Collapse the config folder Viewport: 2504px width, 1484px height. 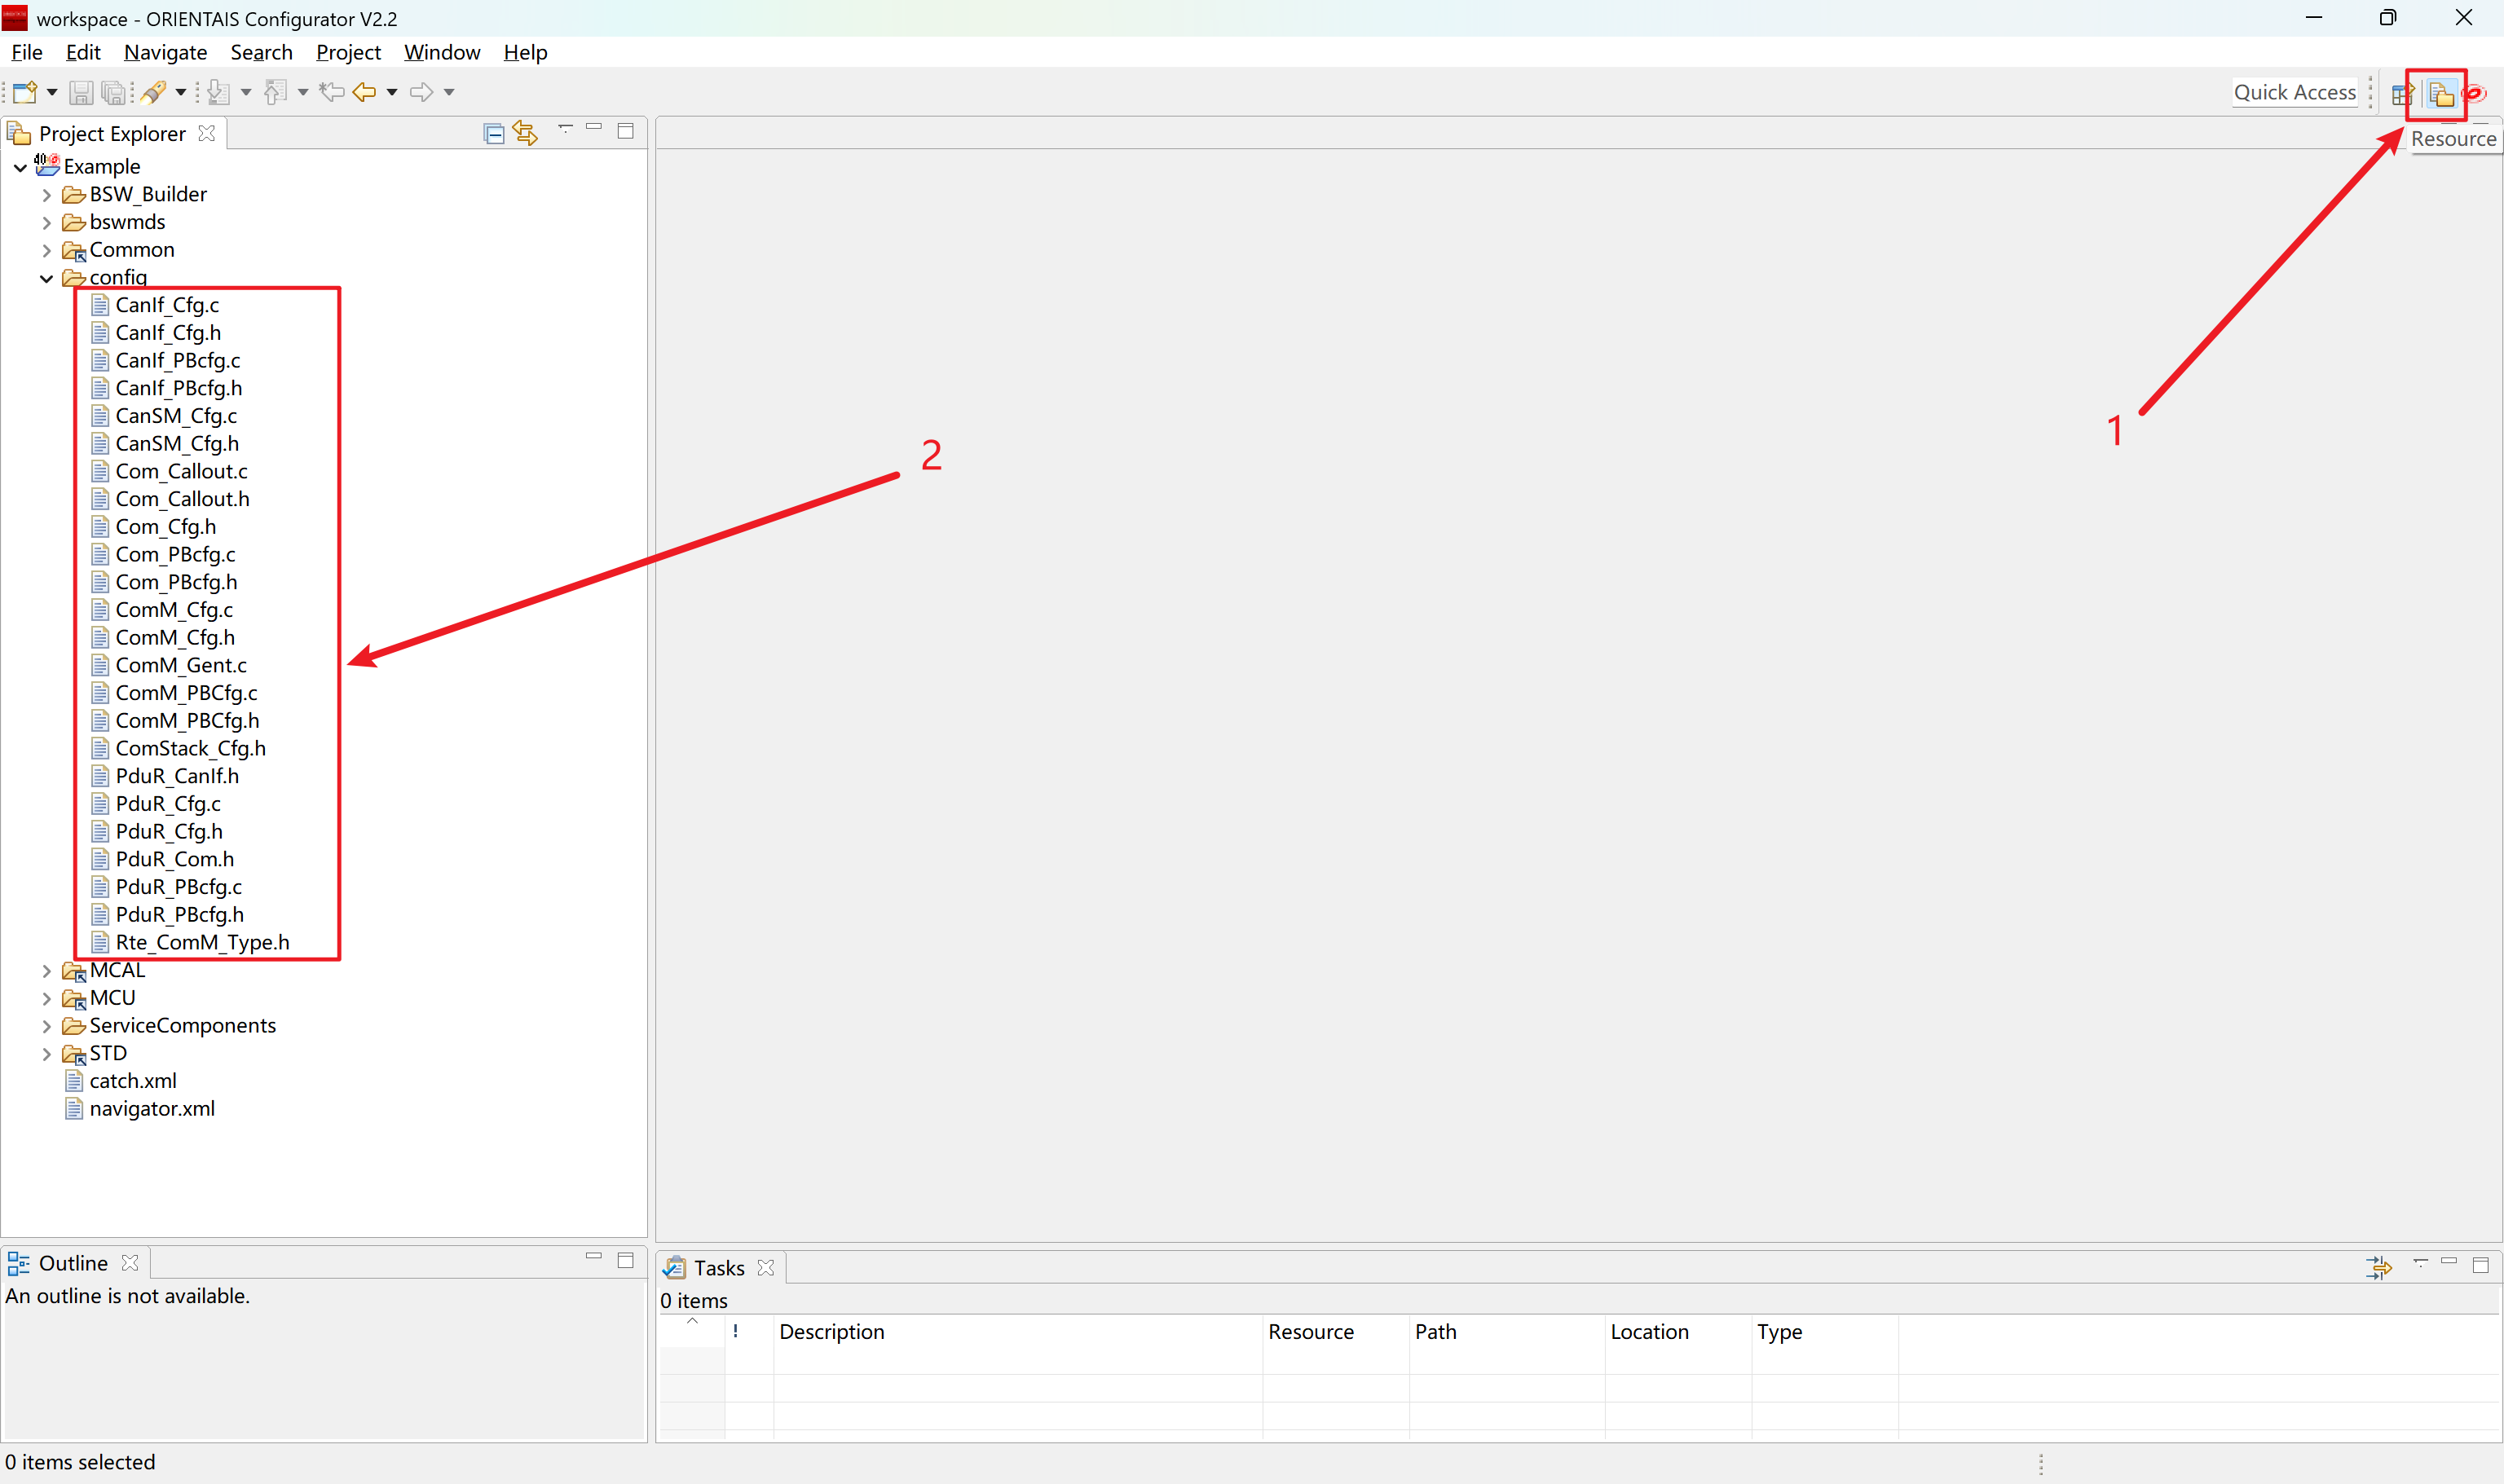(x=46, y=278)
